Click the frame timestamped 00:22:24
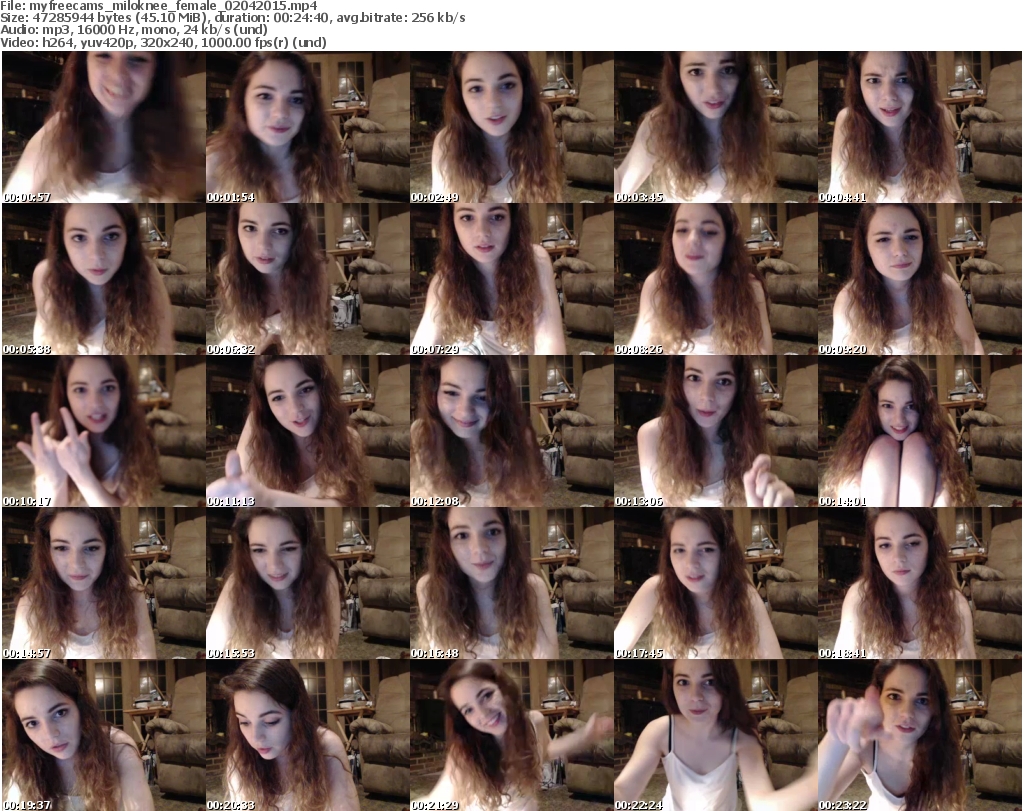Screen dimensions: 1024x811 click(x=715, y=735)
